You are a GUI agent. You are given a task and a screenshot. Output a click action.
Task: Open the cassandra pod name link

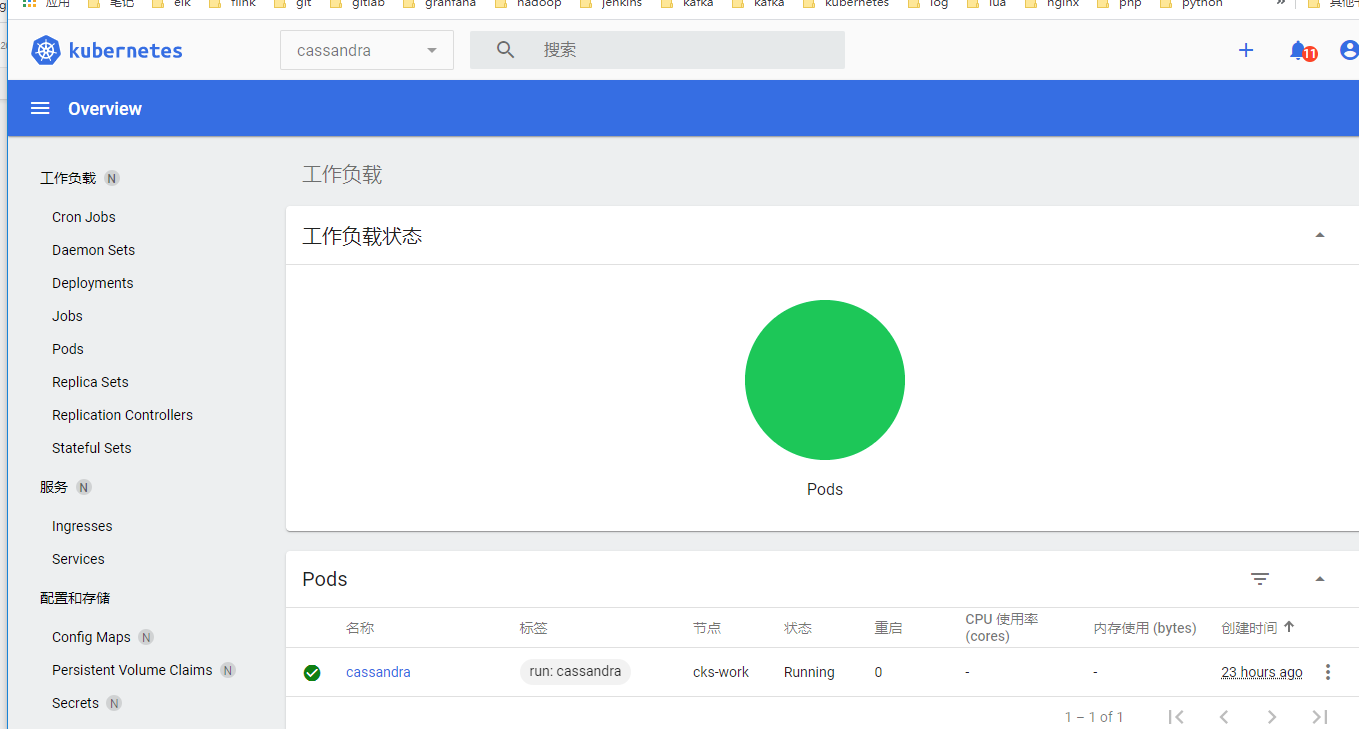378,672
